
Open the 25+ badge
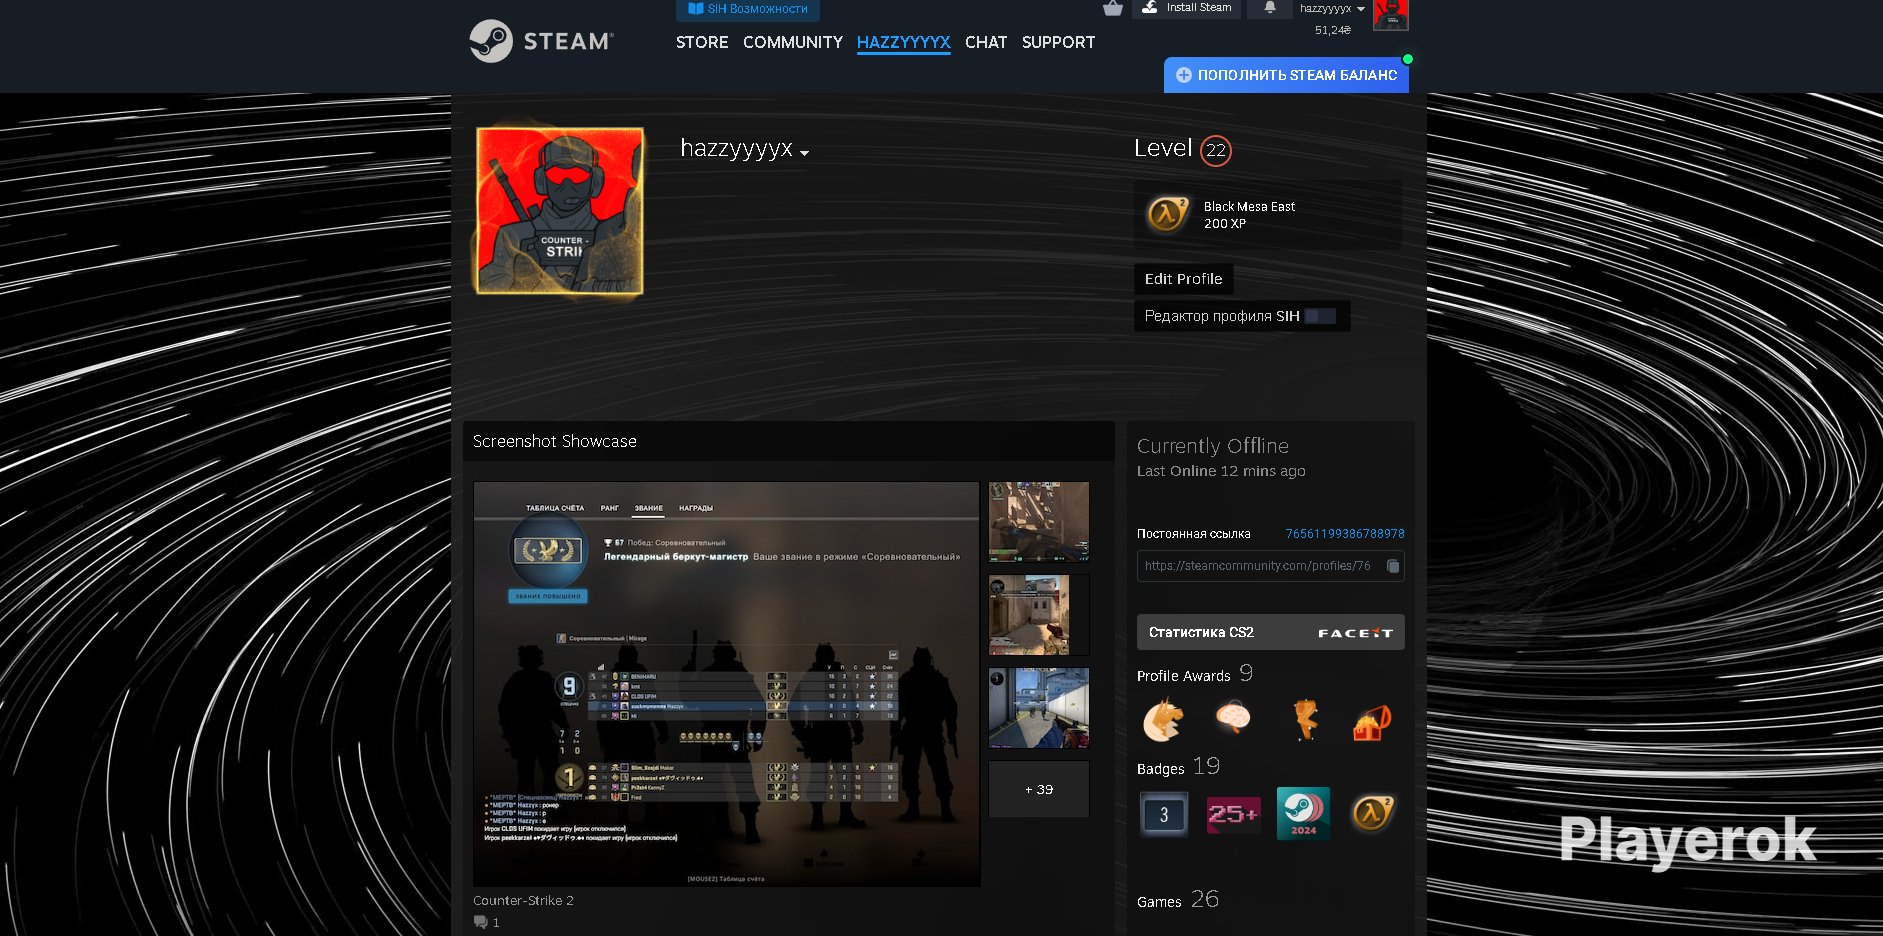1233,814
